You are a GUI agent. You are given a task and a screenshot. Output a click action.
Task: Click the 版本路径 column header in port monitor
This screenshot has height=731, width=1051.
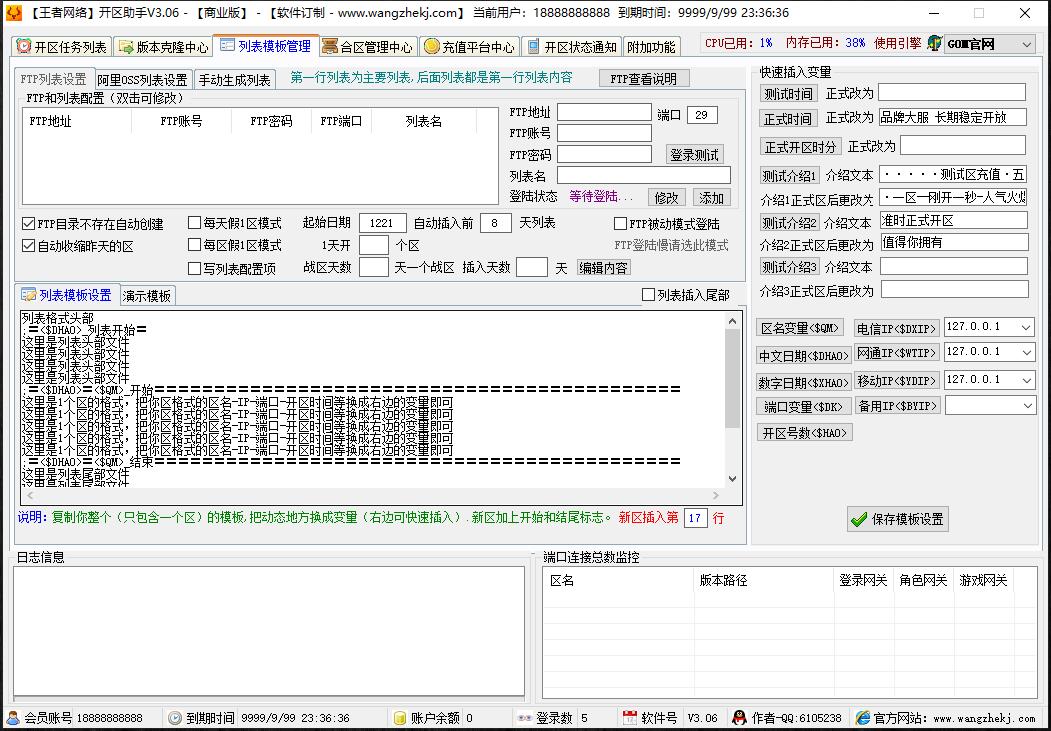tap(763, 580)
